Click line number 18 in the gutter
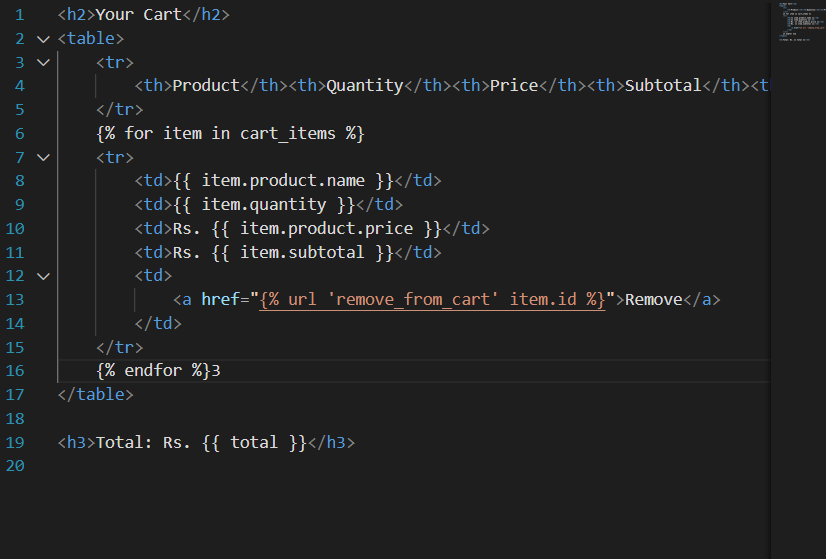Image resolution: width=826 pixels, height=559 pixels. coord(15,418)
